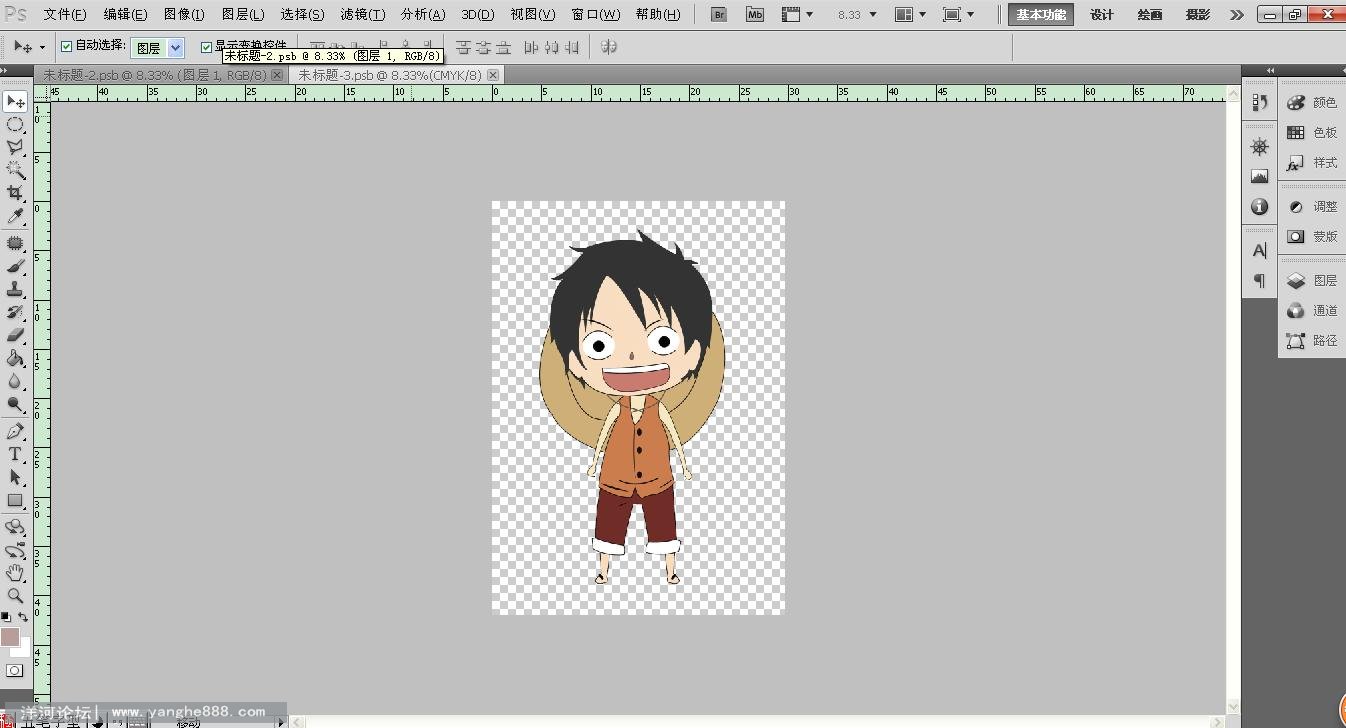This screenshot has height=728, width=1346.
Task: Open the History panel icon
Action: [1259, 103]
